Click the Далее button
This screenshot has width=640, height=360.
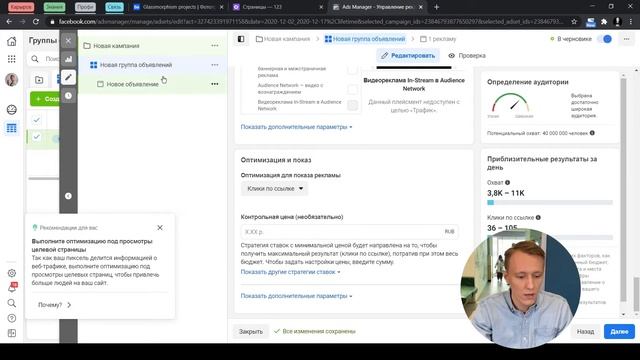click(x=619, y=331)
